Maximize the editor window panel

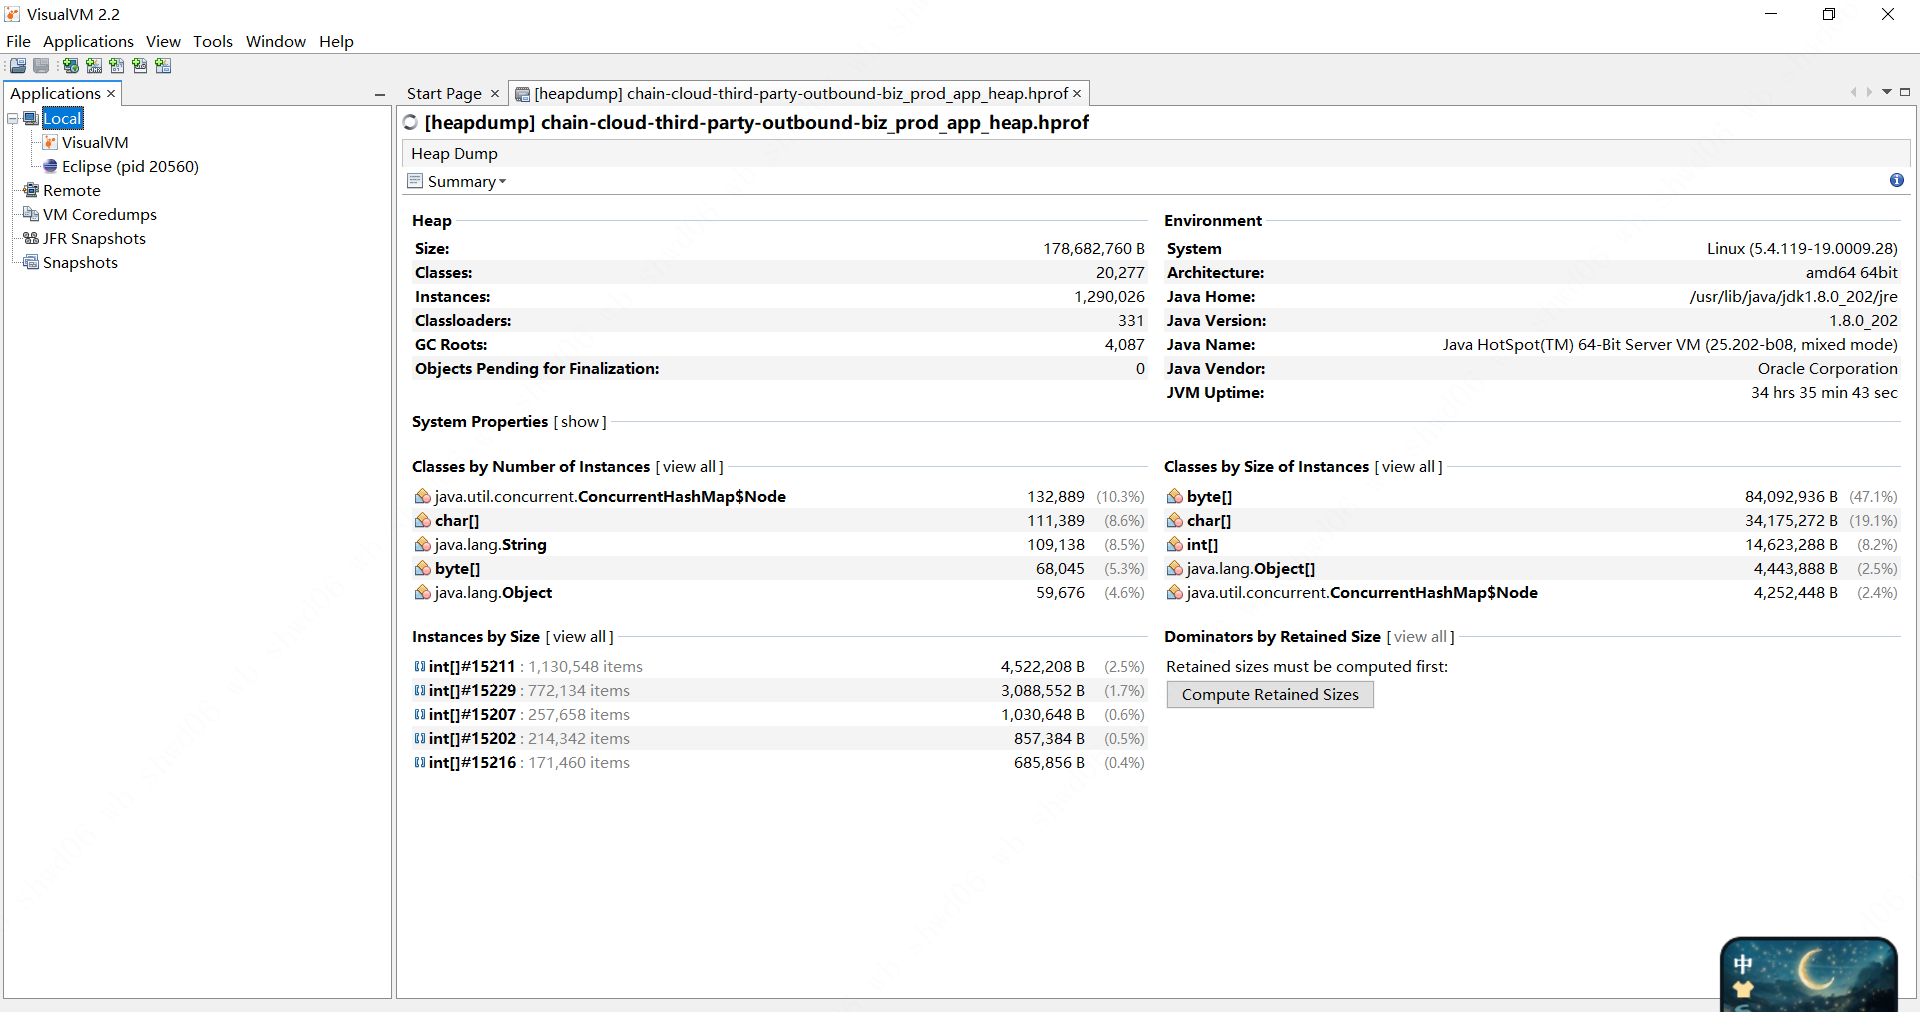pyautogui.click(x=1905, y=92)
